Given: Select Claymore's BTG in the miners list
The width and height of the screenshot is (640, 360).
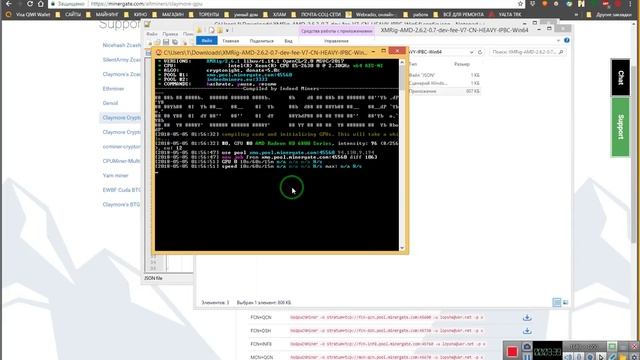Looking at the screenshot, I should click(122, 204).
